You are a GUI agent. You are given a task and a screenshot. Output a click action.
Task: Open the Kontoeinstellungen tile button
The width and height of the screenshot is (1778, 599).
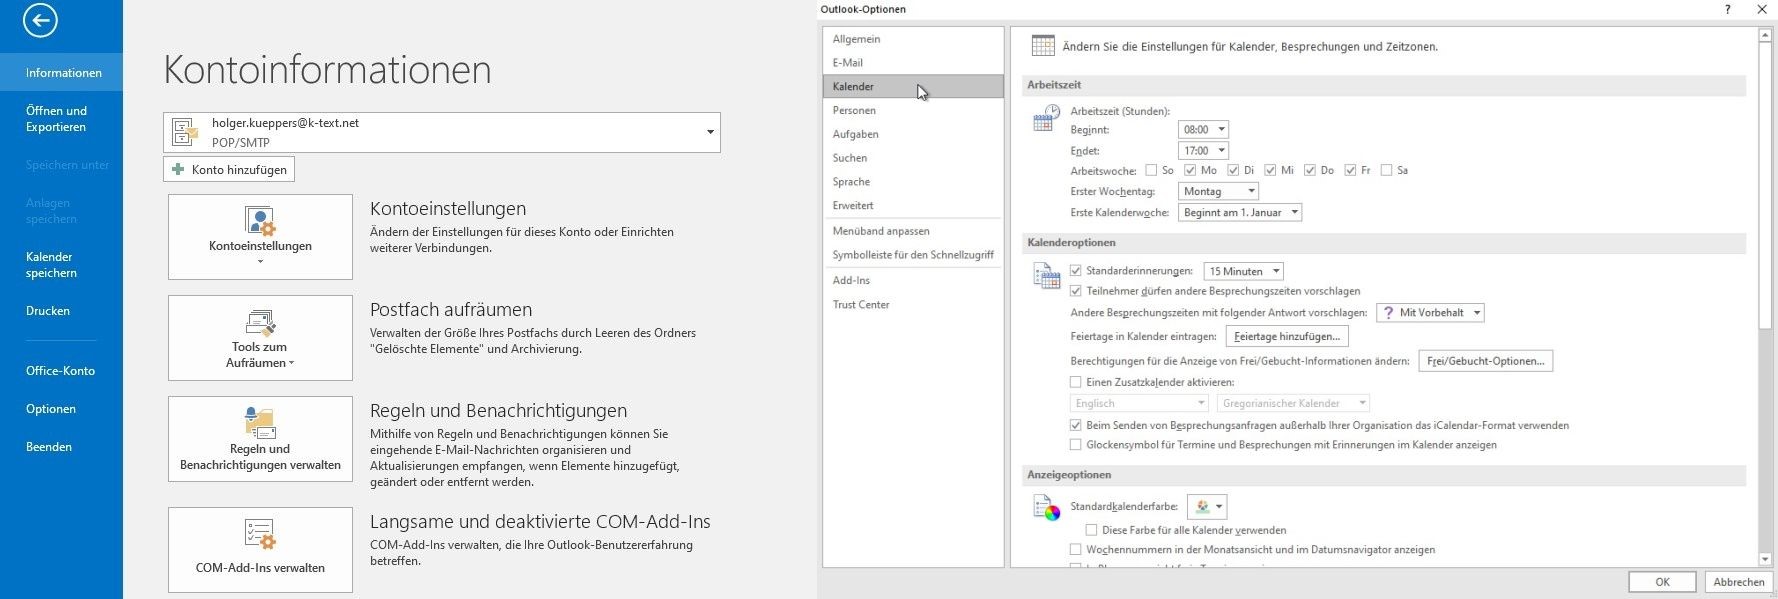[260, 237]
